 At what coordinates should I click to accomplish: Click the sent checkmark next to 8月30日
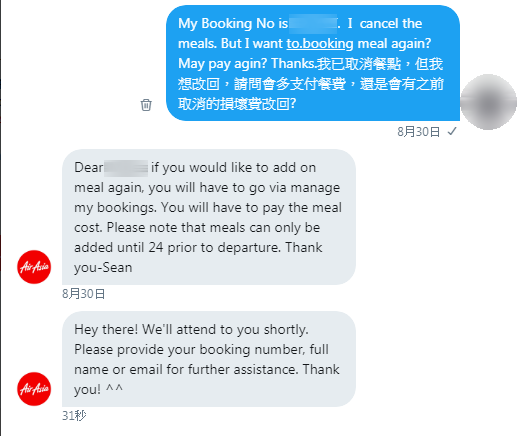click(x=452, y=131)
